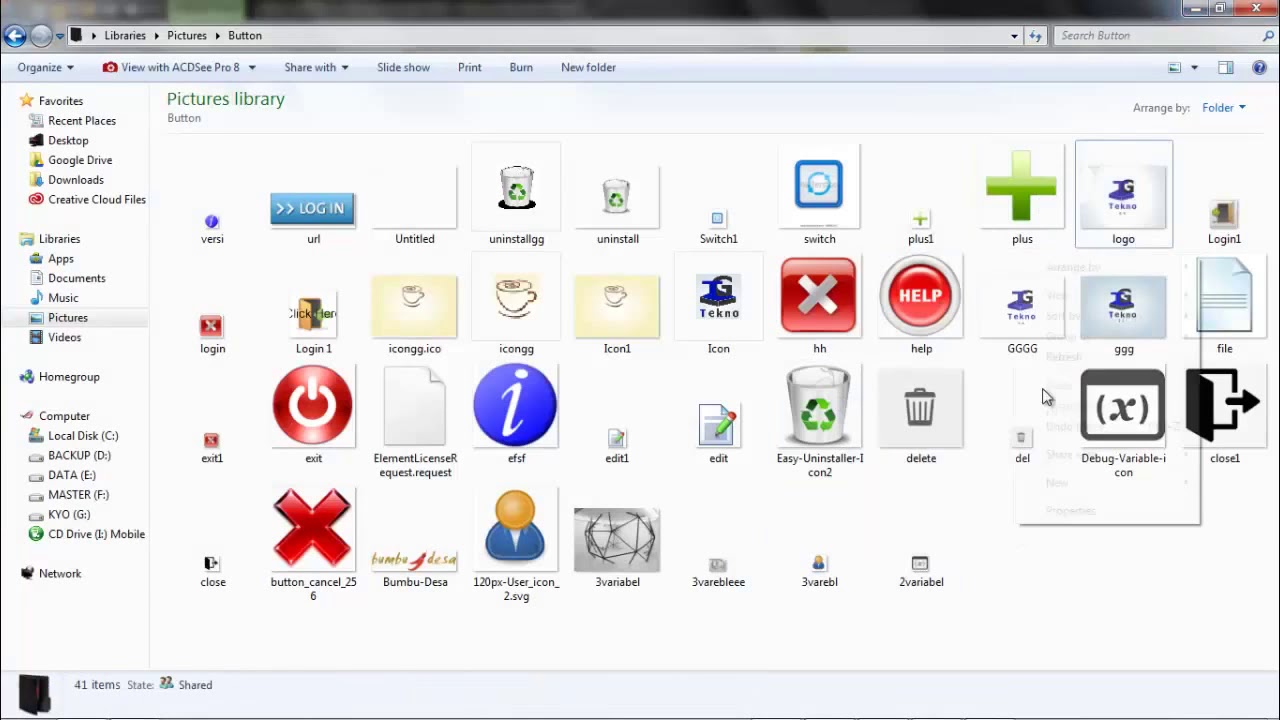The image size is (1280, 720).
Task: Select the 3variabel wireframe image
Action: [x=616, y=540]
